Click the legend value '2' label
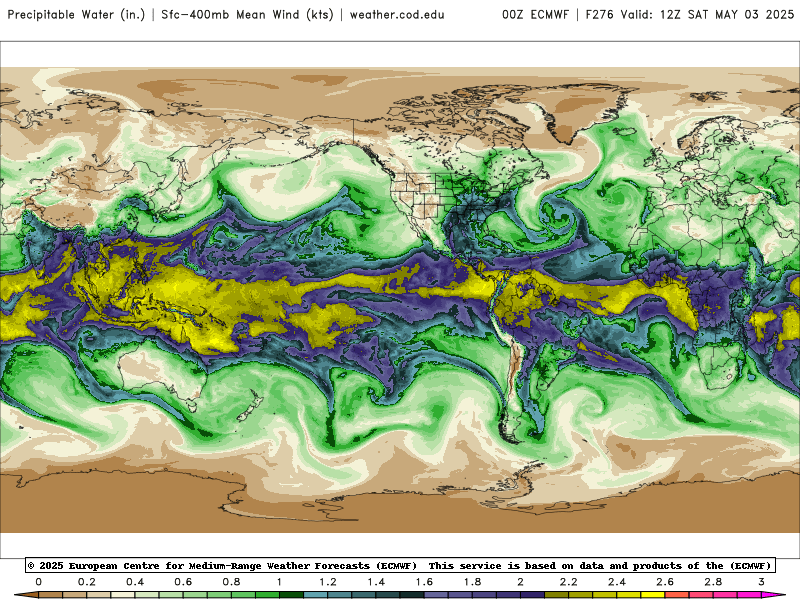Viewport: 800px width, 600px height. 520,582
